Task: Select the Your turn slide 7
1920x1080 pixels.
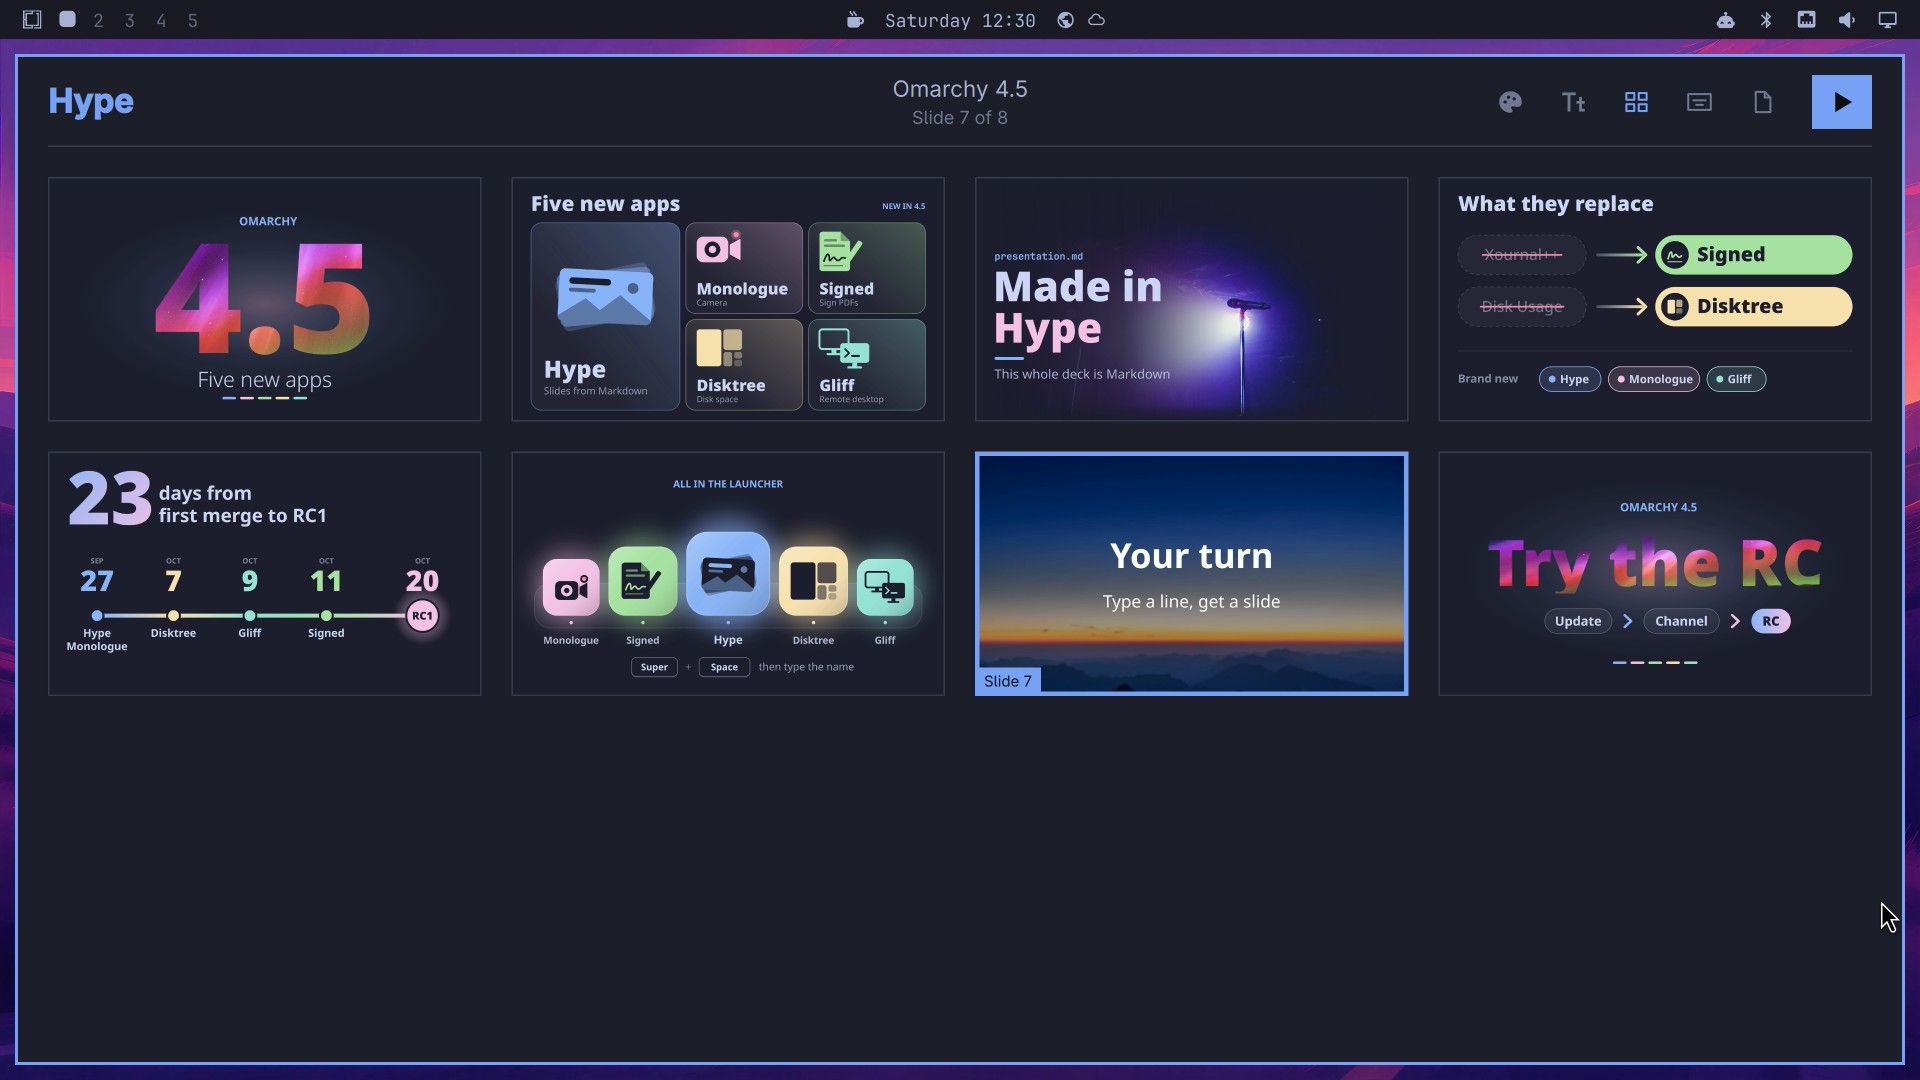Action: [x=1191, y=573]
